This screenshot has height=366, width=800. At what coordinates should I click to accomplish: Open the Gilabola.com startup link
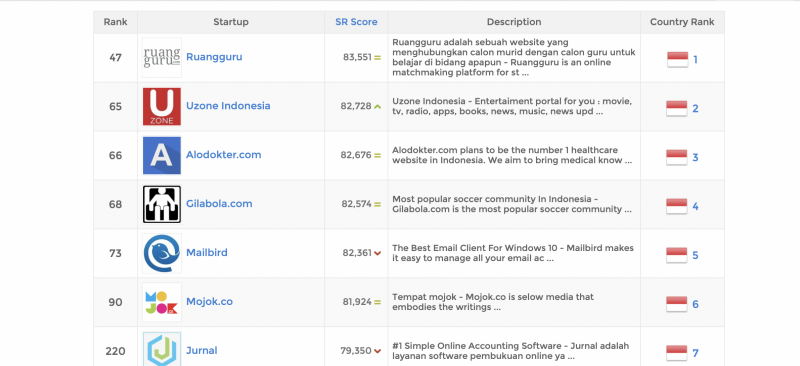(219, 204)
